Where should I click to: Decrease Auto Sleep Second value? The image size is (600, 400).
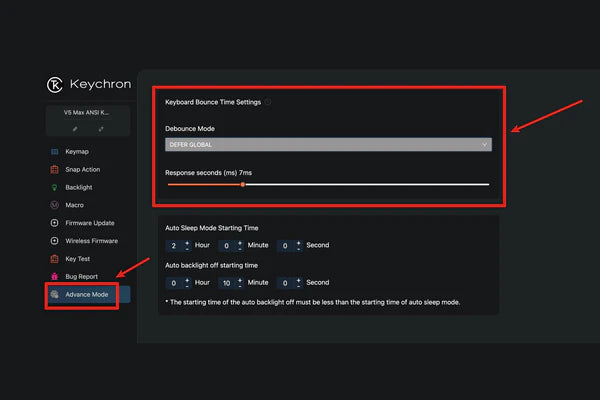tap(298, 249)
